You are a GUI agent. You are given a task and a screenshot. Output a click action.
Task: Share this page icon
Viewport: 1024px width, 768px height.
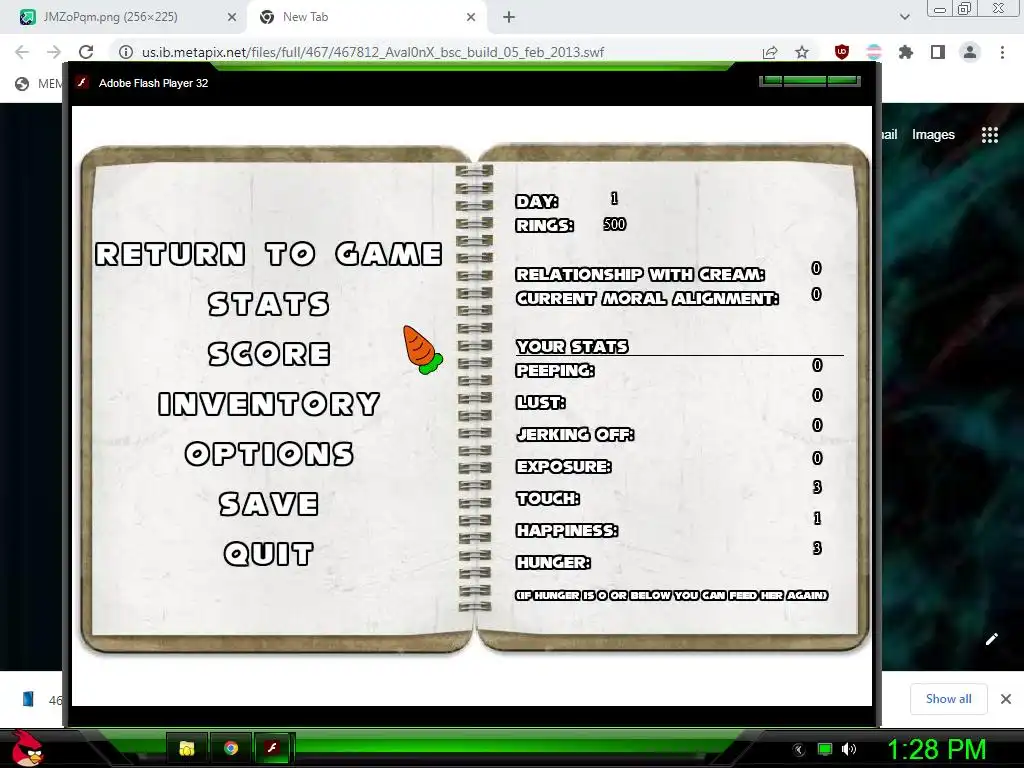770,52
